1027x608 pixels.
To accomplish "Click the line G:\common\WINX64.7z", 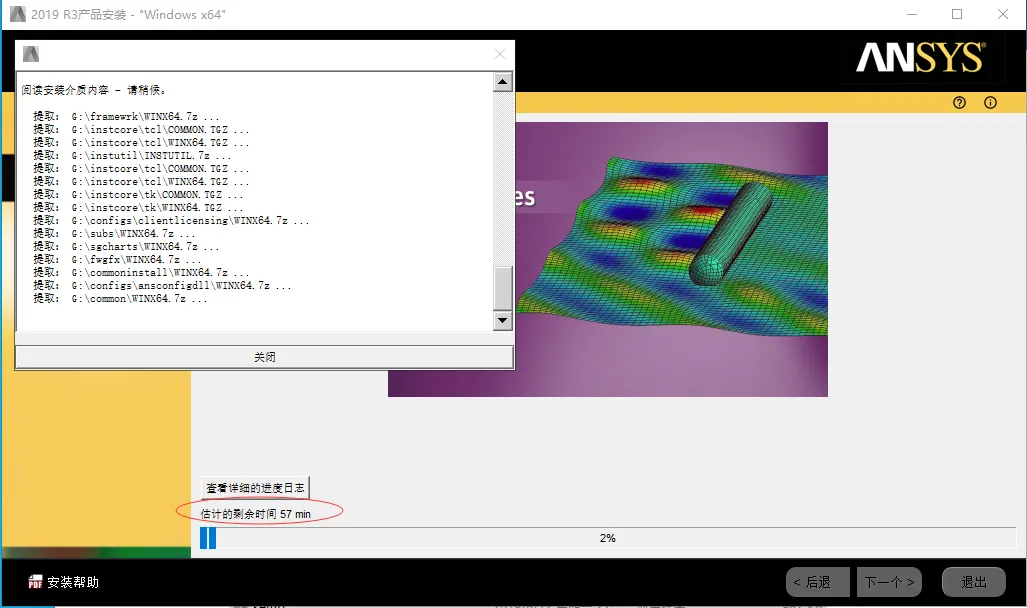I will pos(121,298).
